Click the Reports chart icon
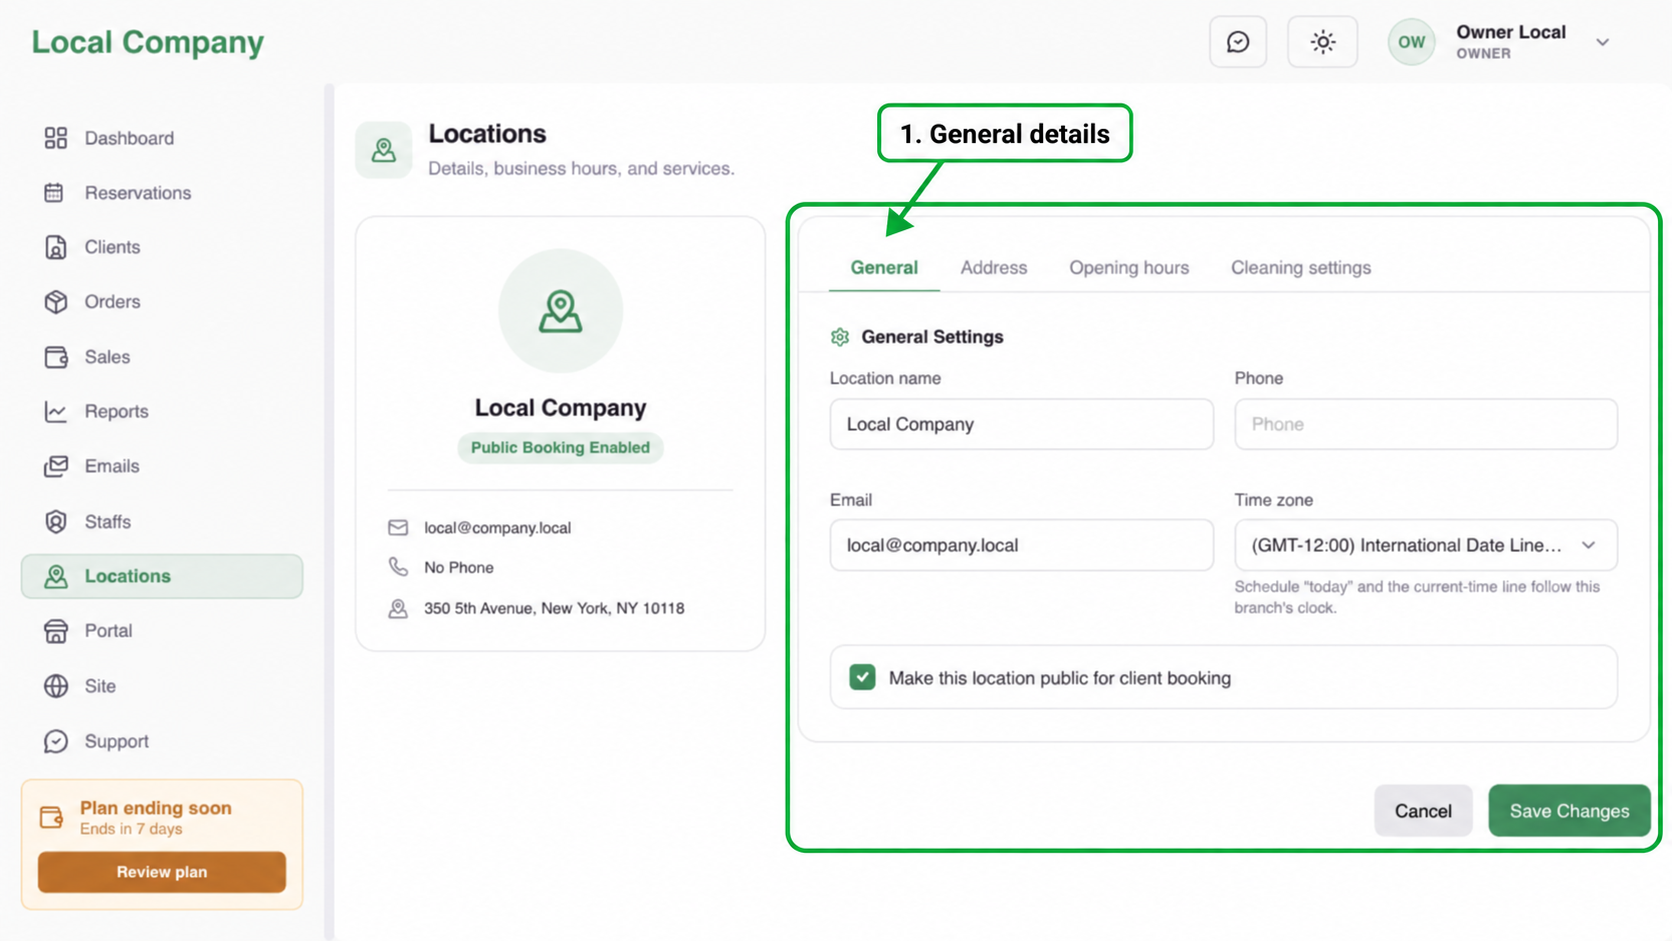Screen dimensions: 1672x941 (x=56, y=411)
